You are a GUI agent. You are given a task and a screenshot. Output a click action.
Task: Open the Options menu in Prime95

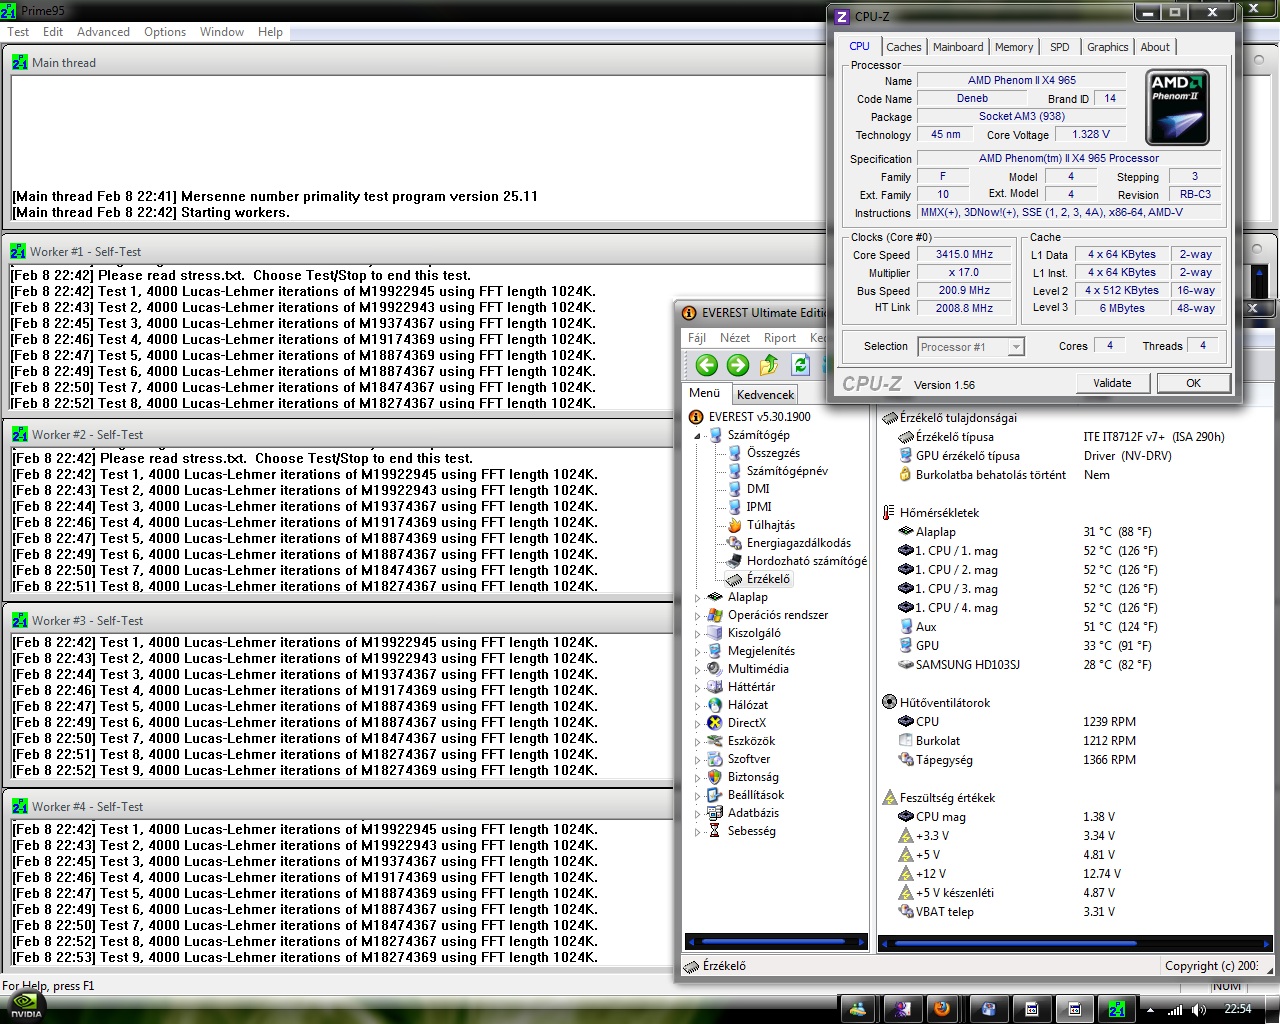click(x=165, y=32)
